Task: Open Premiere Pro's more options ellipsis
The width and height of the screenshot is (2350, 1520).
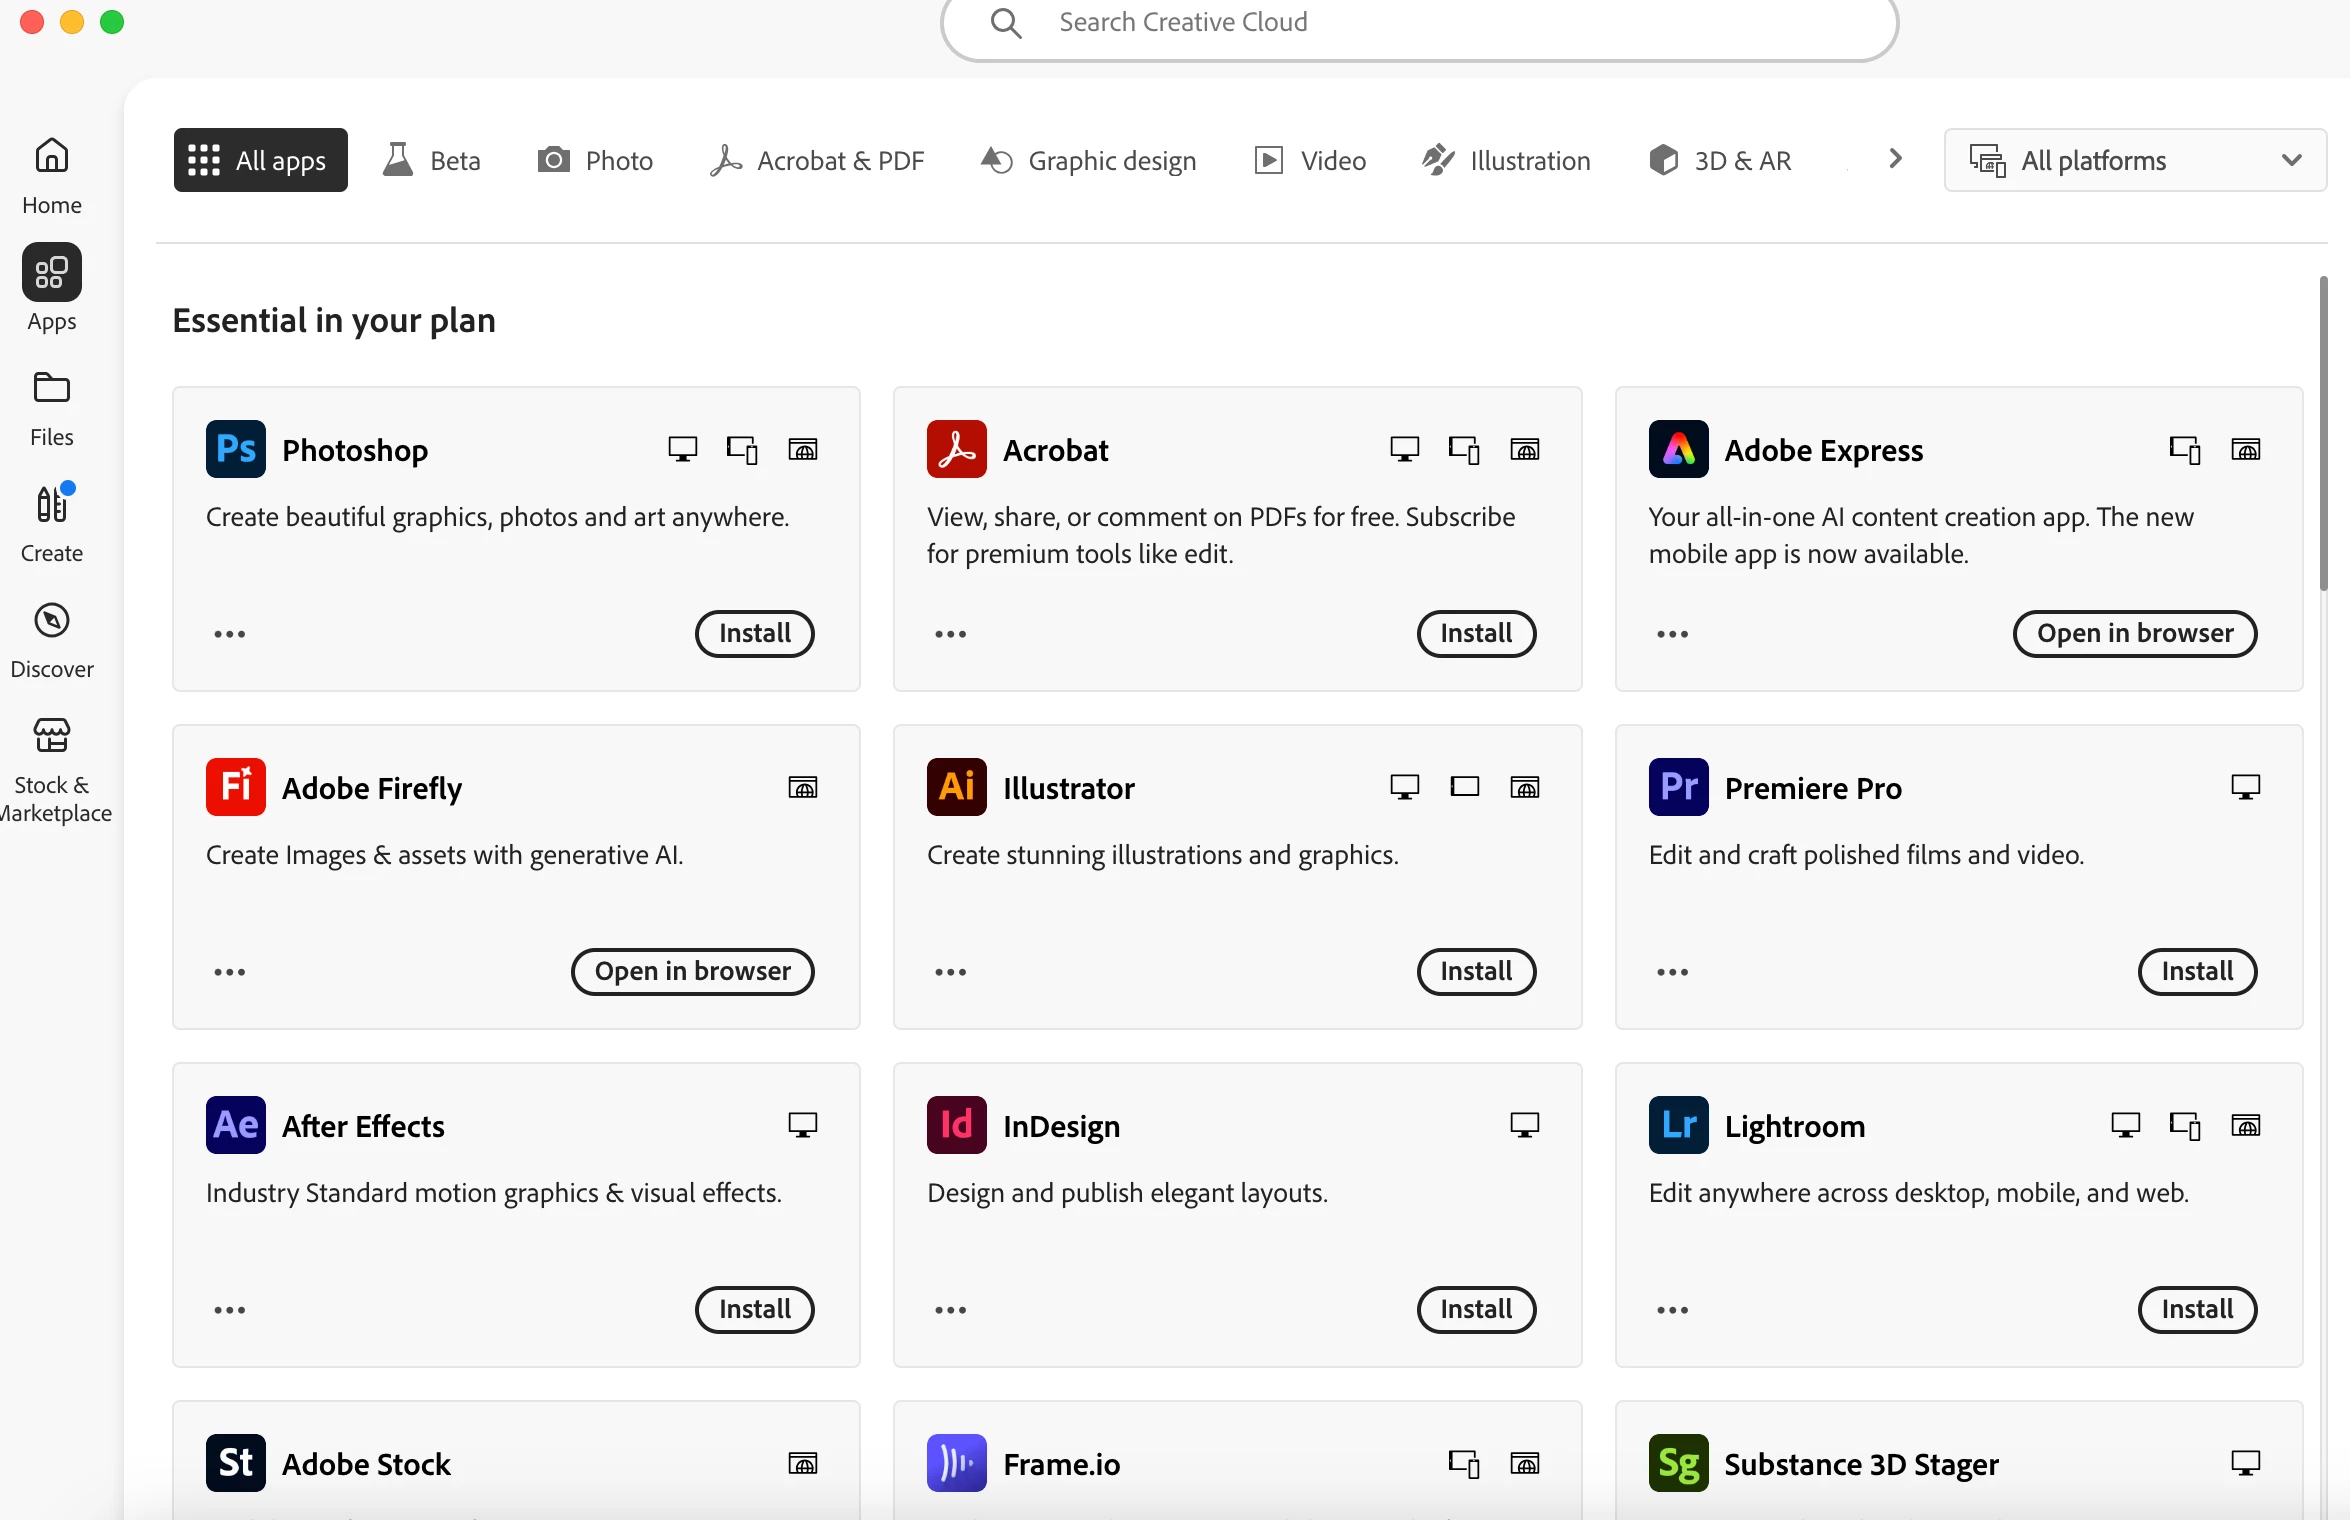Action: pos(1672,972)
